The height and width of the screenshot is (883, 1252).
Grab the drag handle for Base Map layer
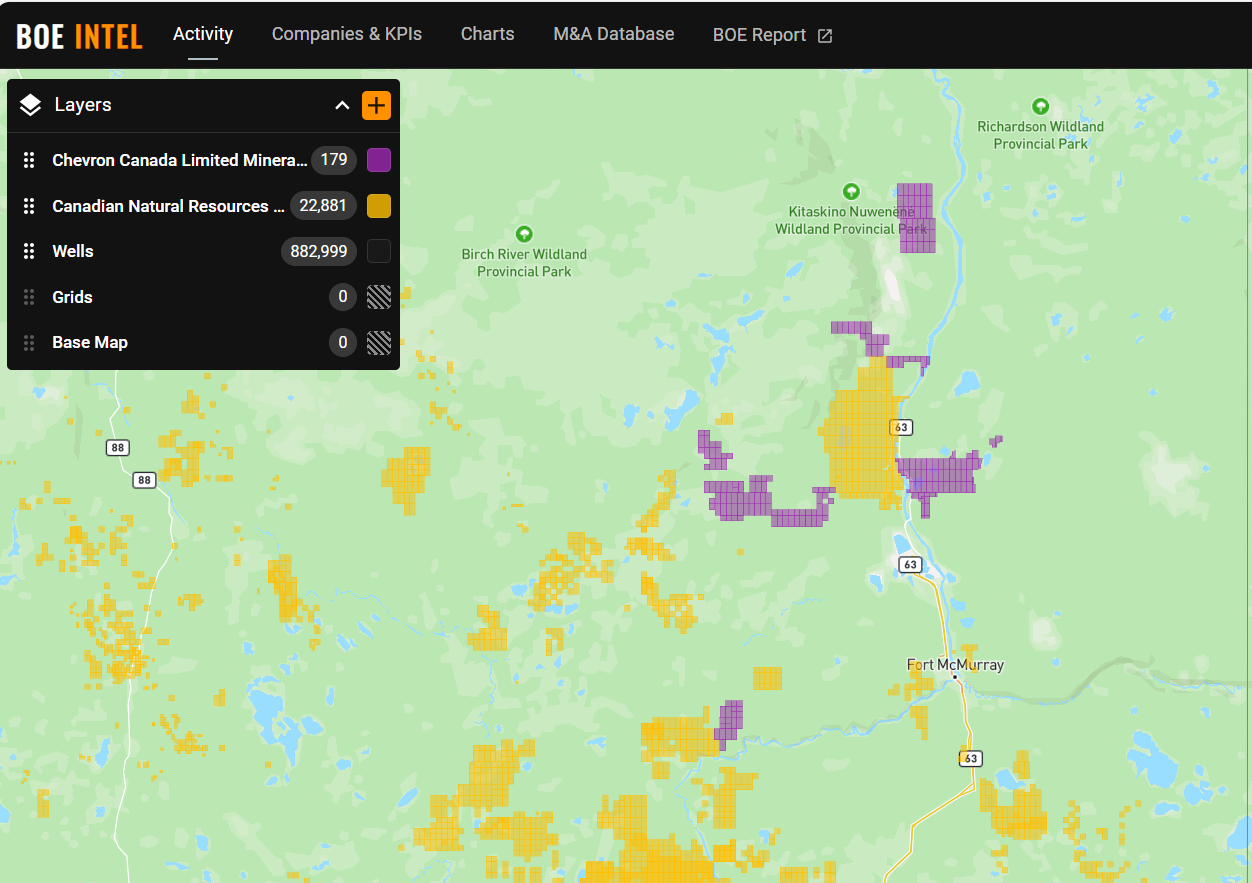[29, 342]
